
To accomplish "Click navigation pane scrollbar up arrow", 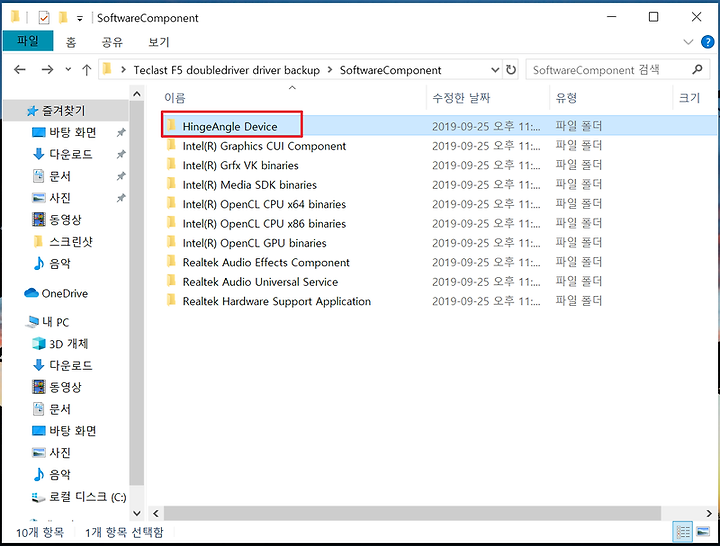I will tap(137, 94).
